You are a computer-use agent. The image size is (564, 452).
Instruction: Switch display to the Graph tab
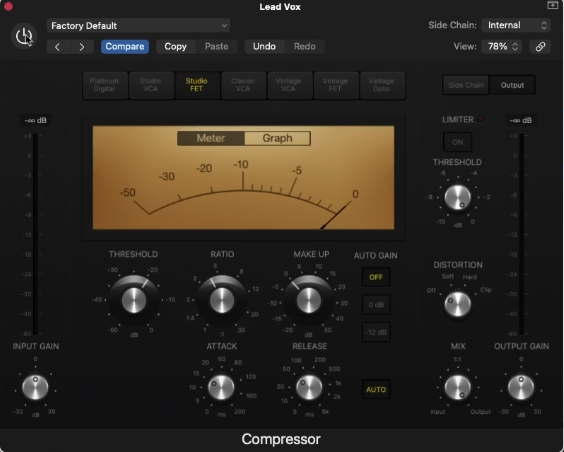277,138
